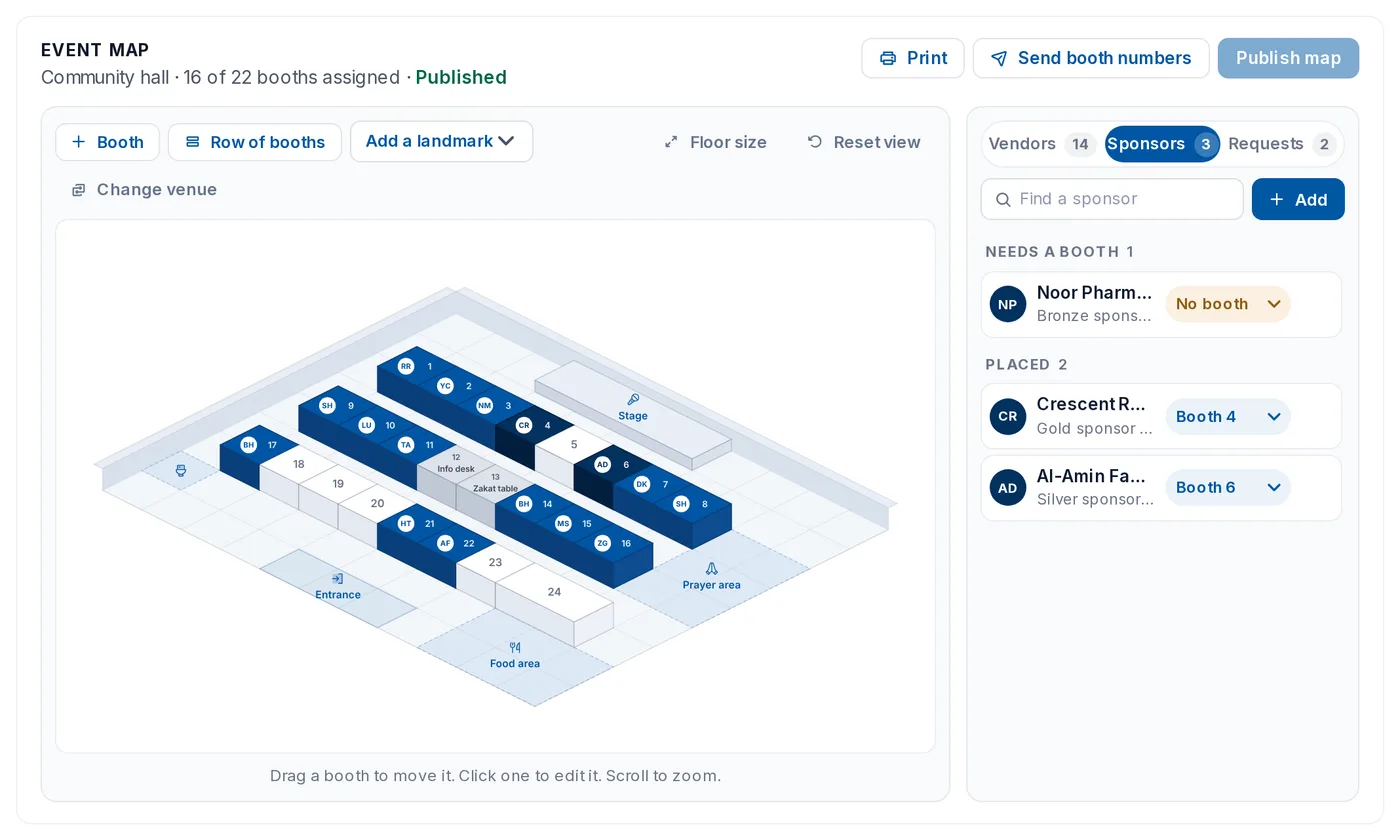This screenshot has width=1400, height=840.
Task: Switch to the Vendors tab
Action: click(1040, 144)
